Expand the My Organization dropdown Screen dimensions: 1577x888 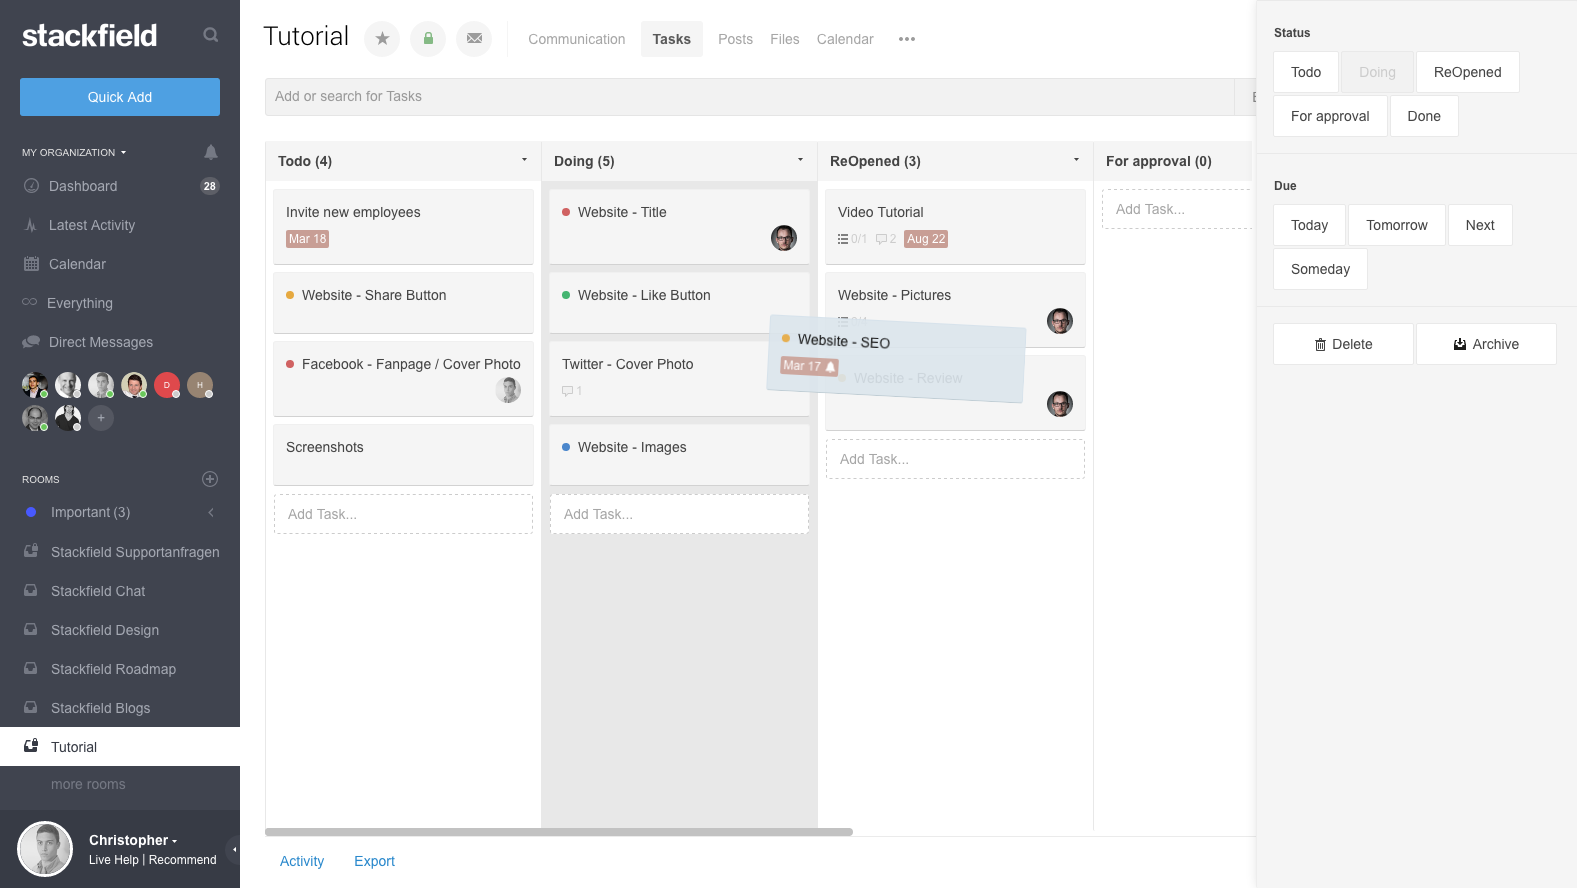click(x=74, y=153)
